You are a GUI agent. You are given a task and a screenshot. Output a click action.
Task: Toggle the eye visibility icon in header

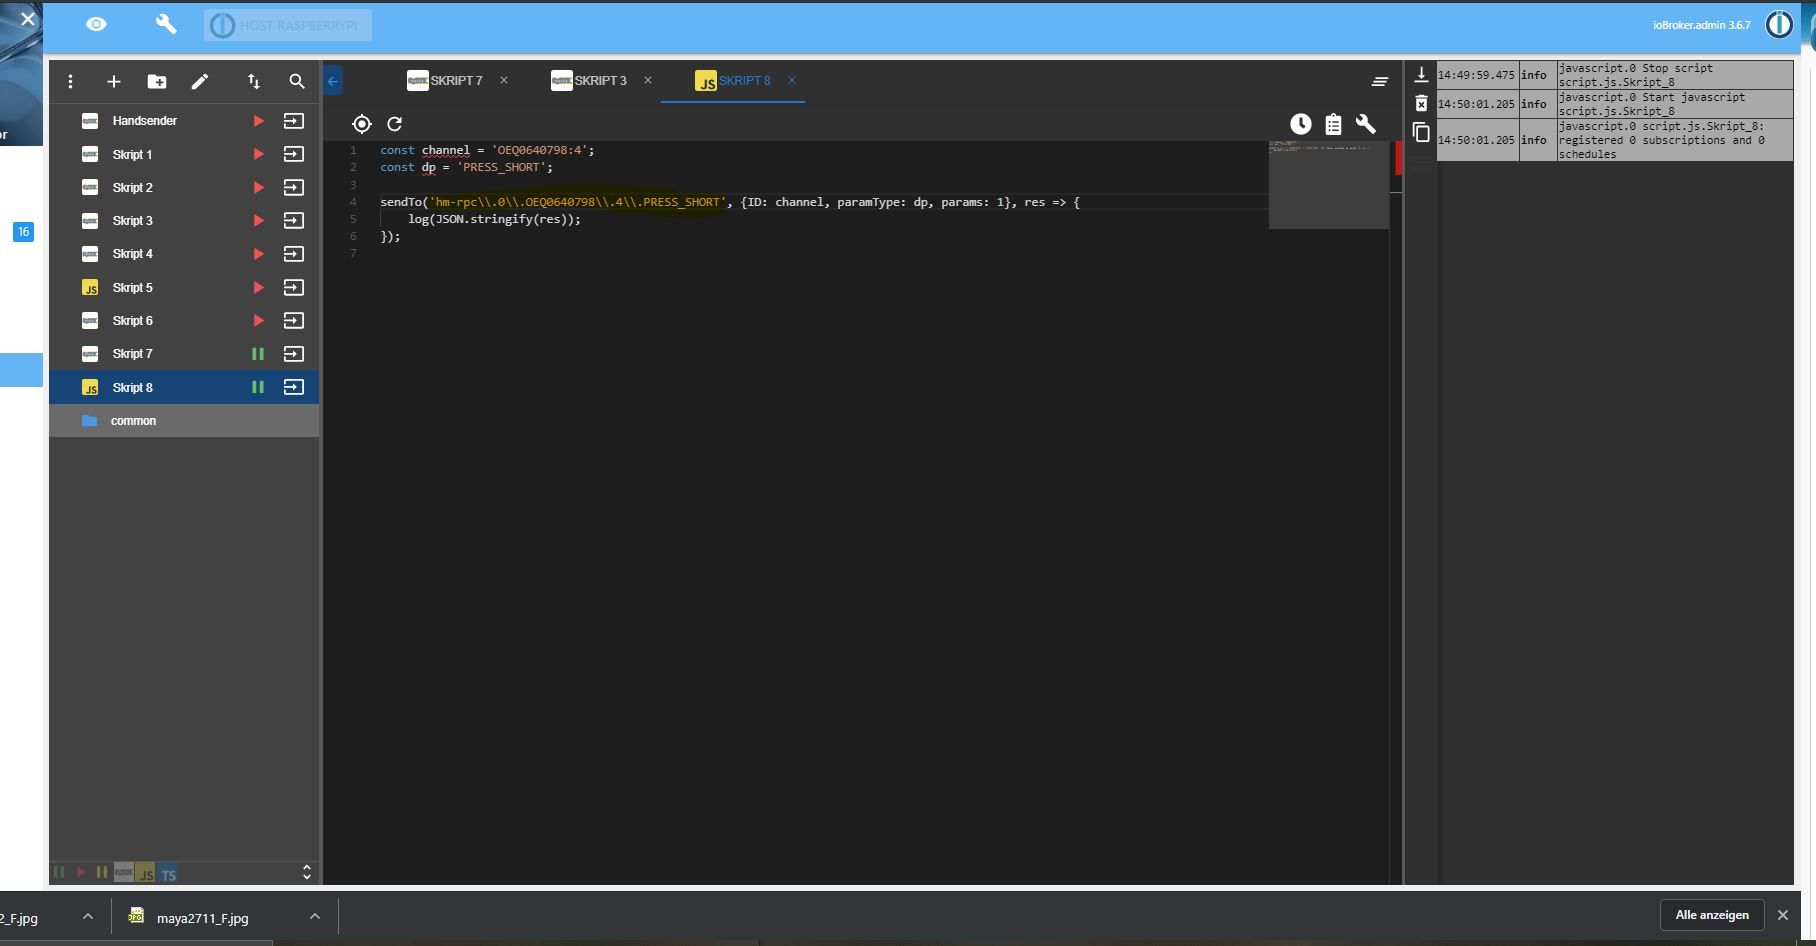pos(96,24)
